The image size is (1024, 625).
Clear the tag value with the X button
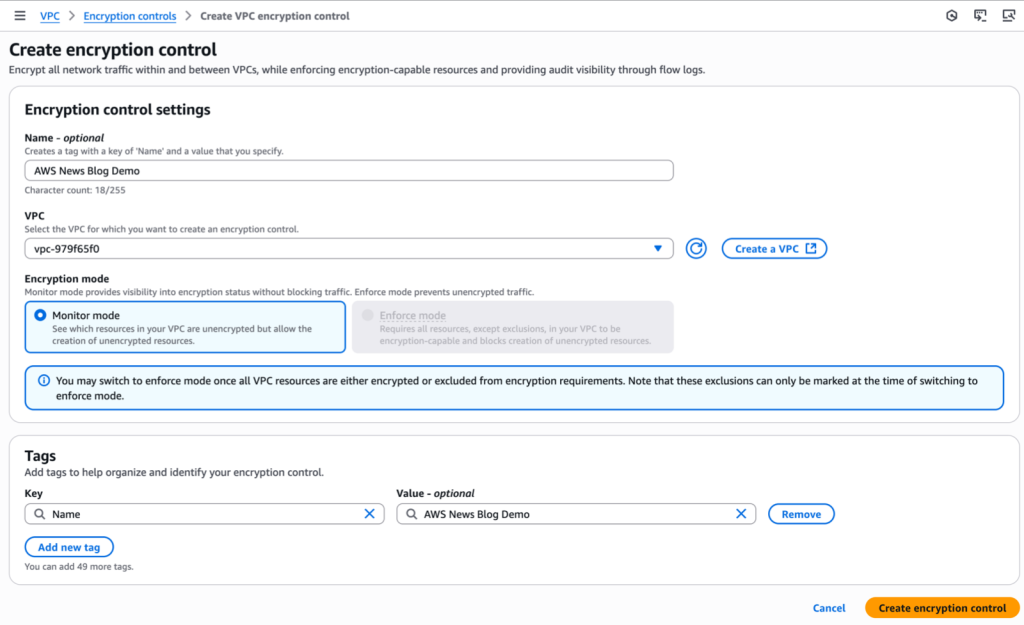click(x=741, y=513)
